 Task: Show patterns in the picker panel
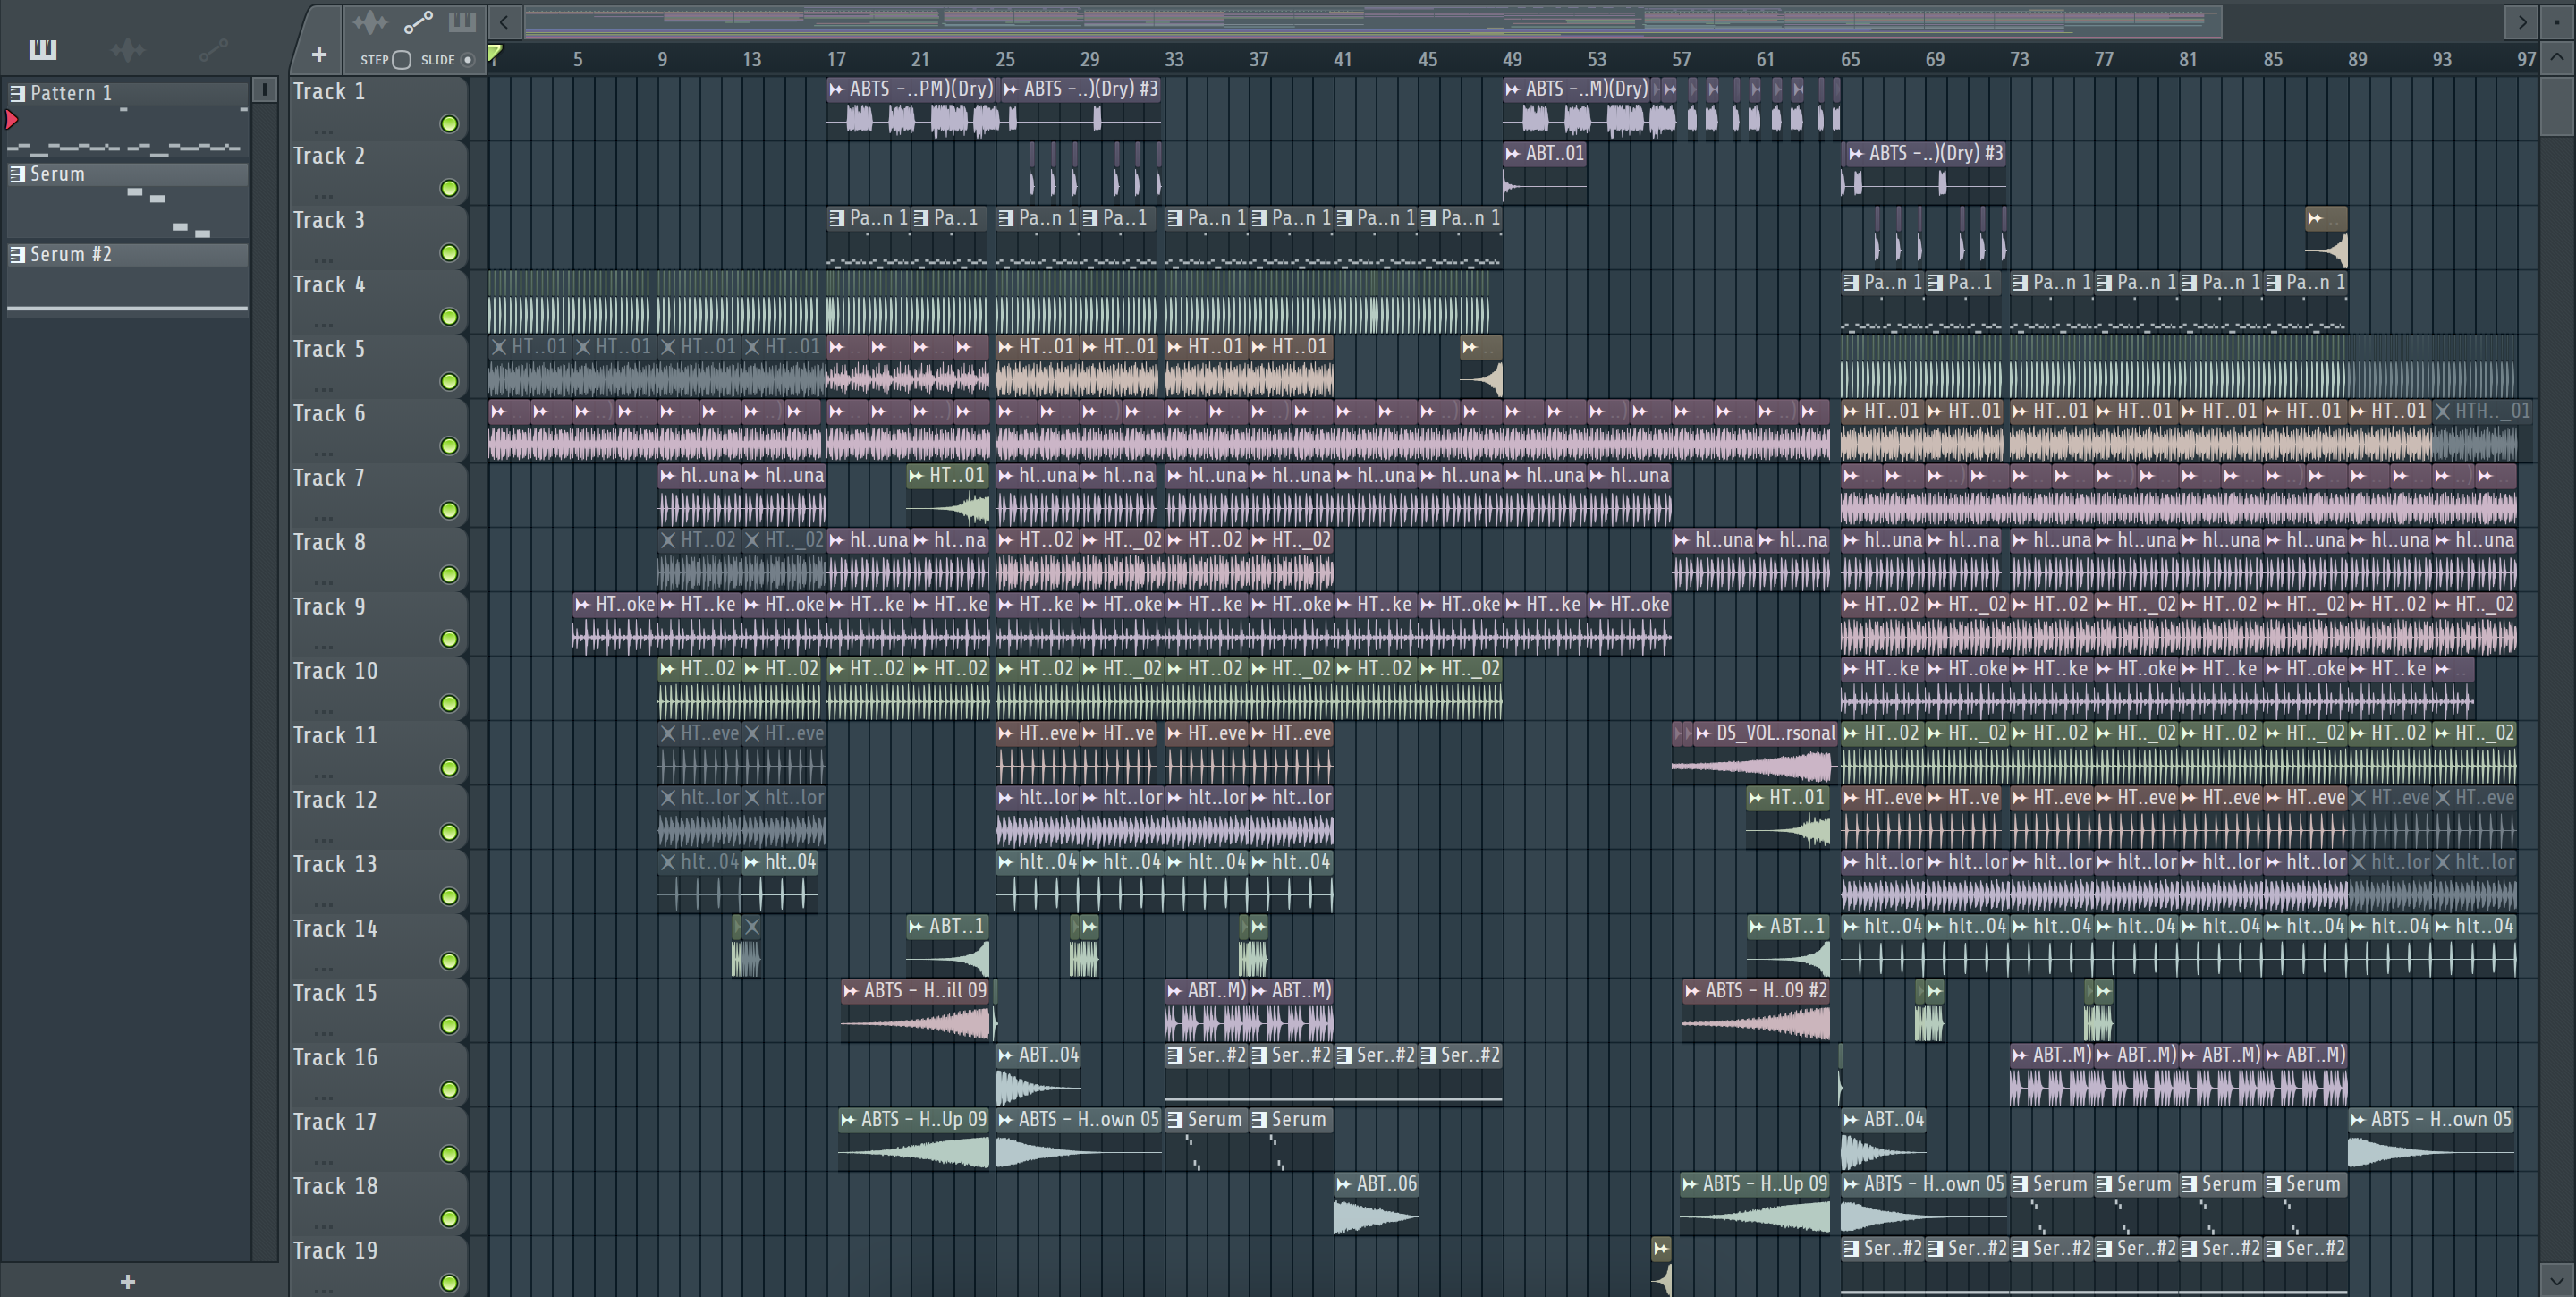click(x=42, y=49)
